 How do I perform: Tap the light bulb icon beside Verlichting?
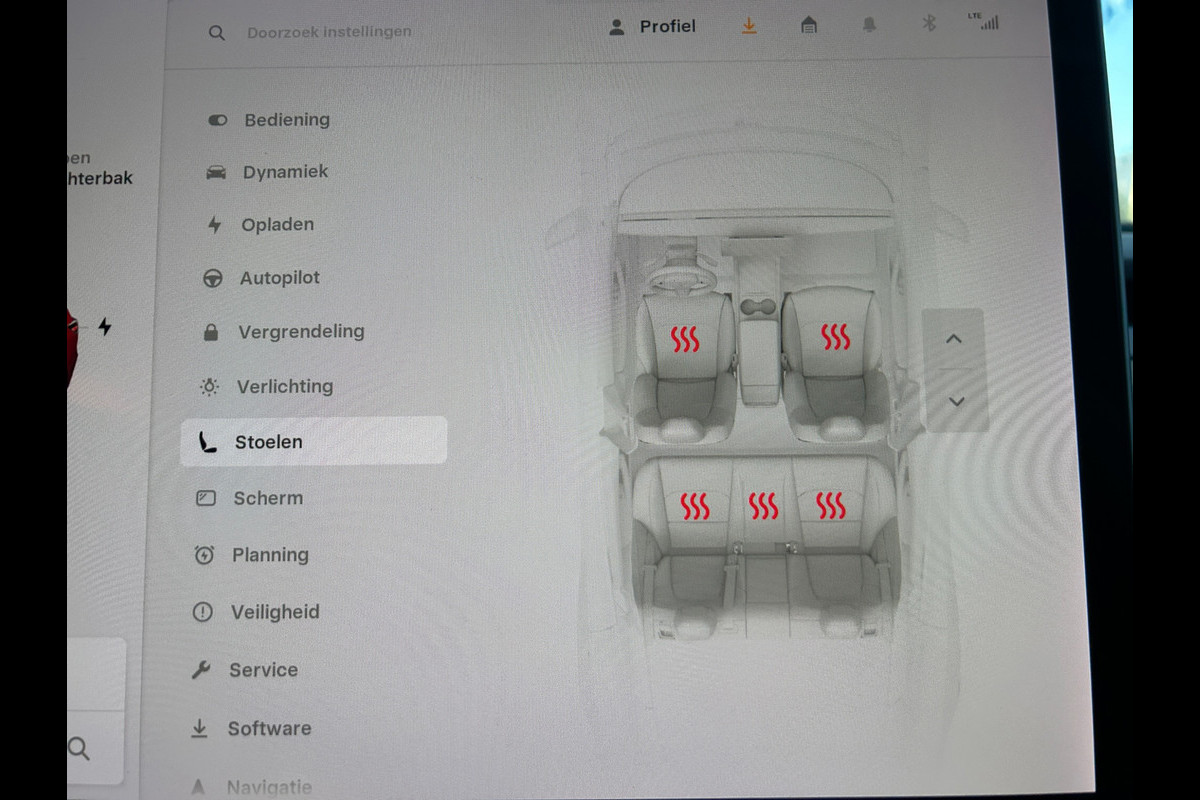(x=209, y=386)
